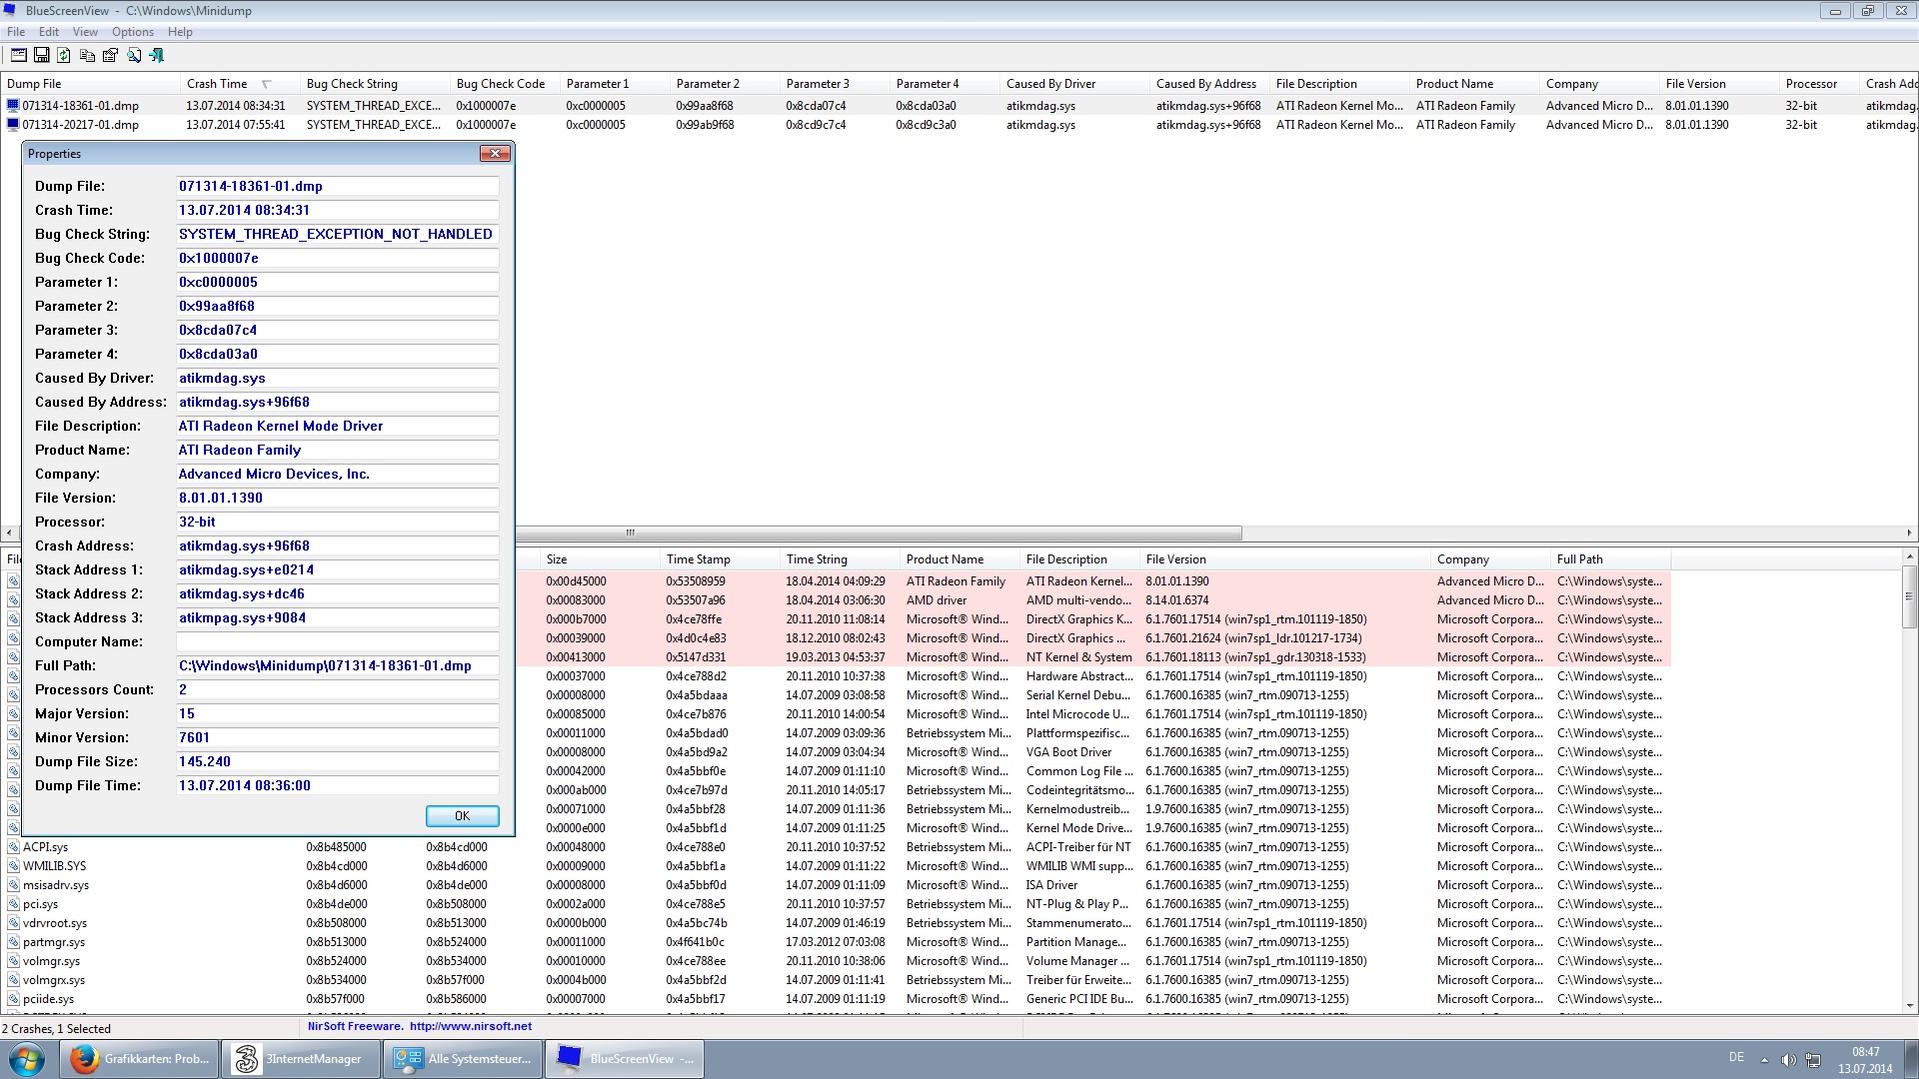This screenshot has width=1919, height=1079.
Task: Click the driver name ACPI.sys
Action: coord(46,847)
